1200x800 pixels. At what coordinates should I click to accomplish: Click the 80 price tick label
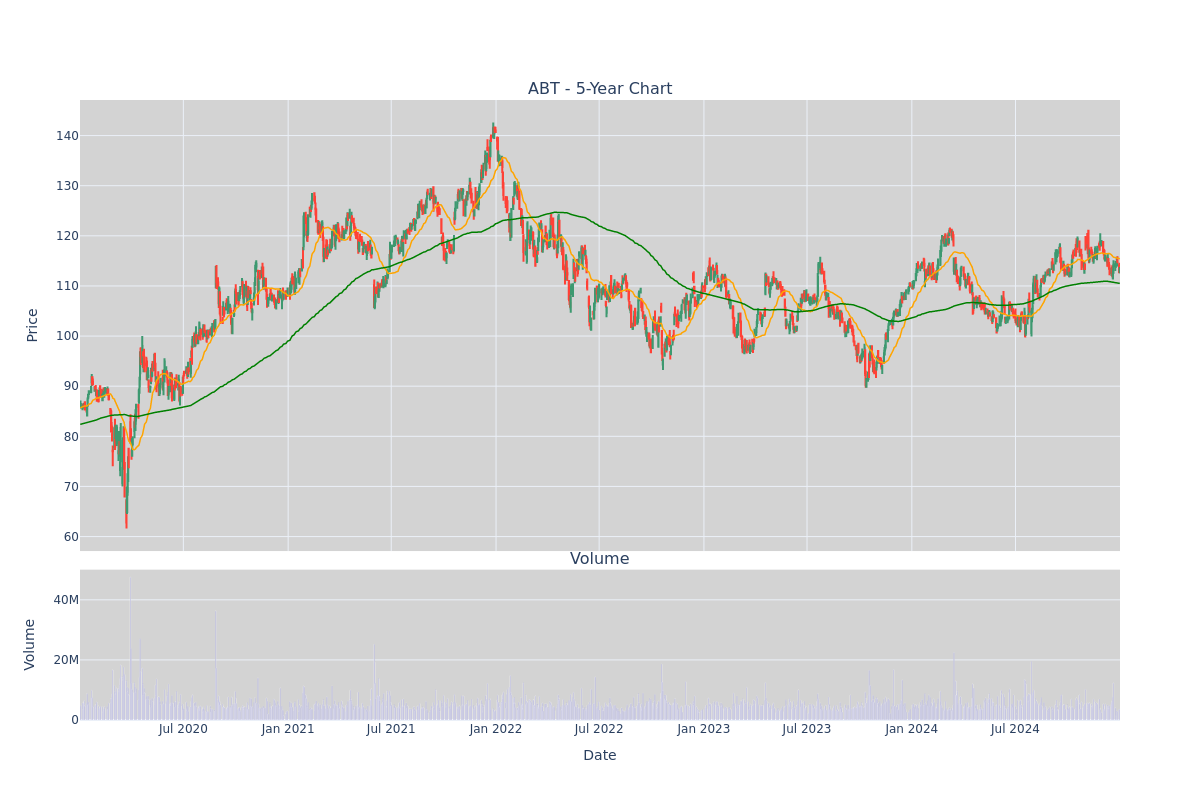(x=70, y=436)
